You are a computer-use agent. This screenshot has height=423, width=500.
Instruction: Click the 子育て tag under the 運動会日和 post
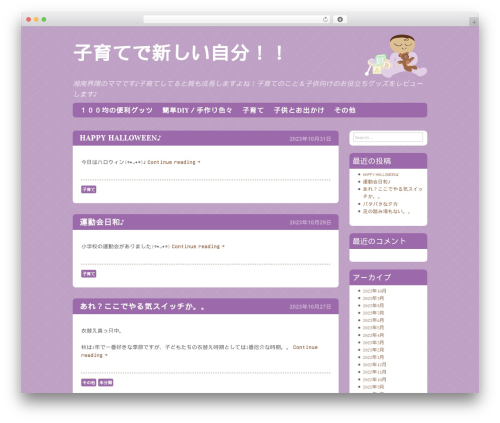click(89, 274)
